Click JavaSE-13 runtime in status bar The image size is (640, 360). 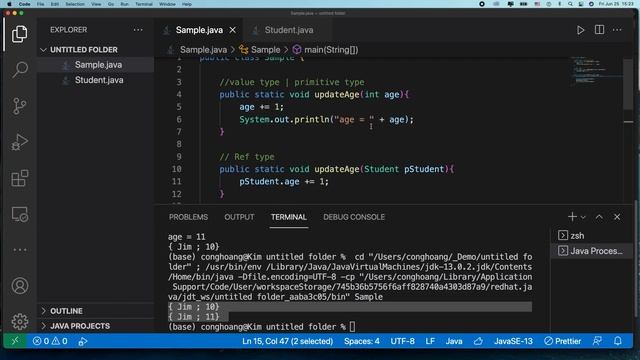(x=513, y=341)
